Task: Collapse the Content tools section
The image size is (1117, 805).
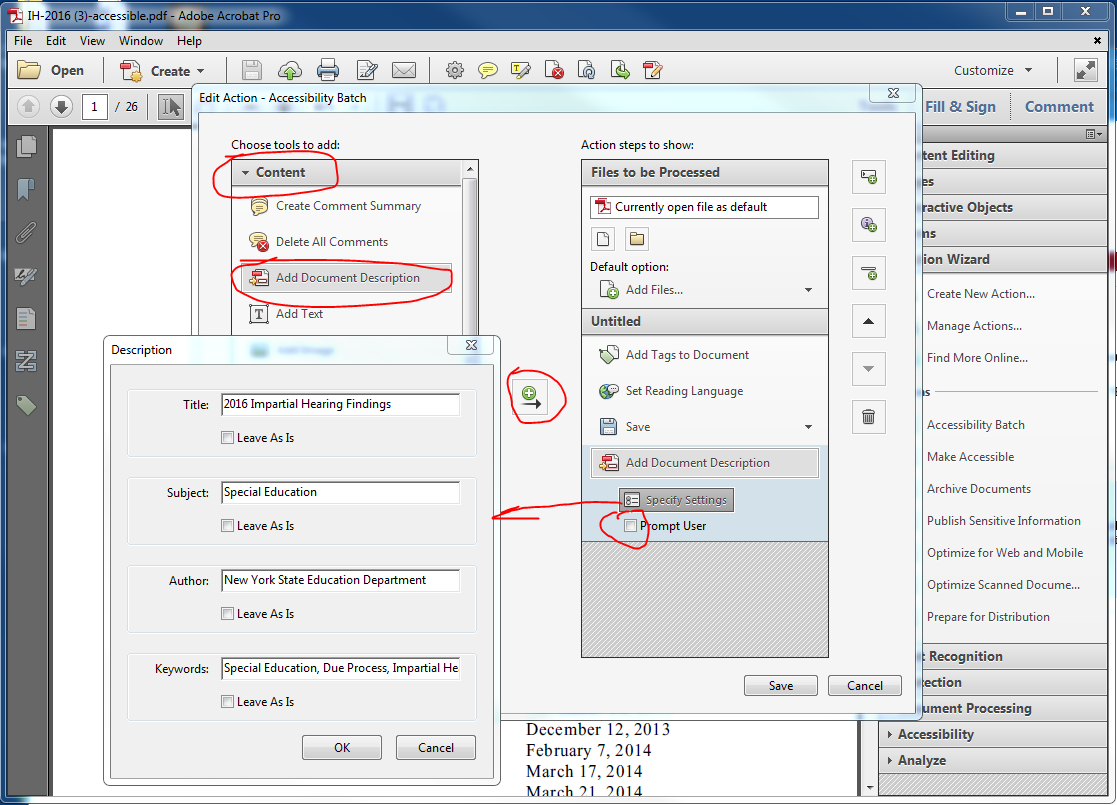Action: [246, 173]
